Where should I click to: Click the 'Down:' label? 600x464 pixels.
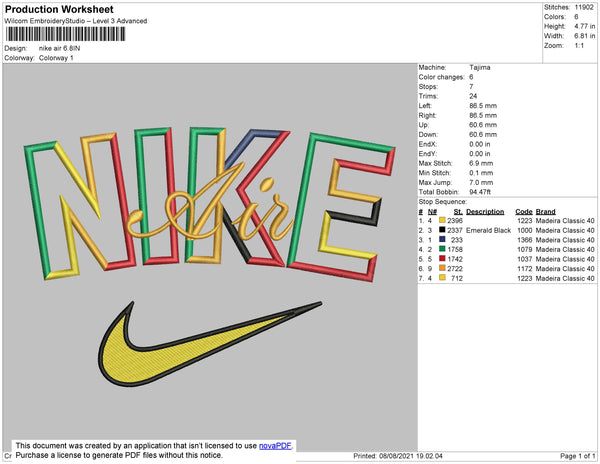428,134
